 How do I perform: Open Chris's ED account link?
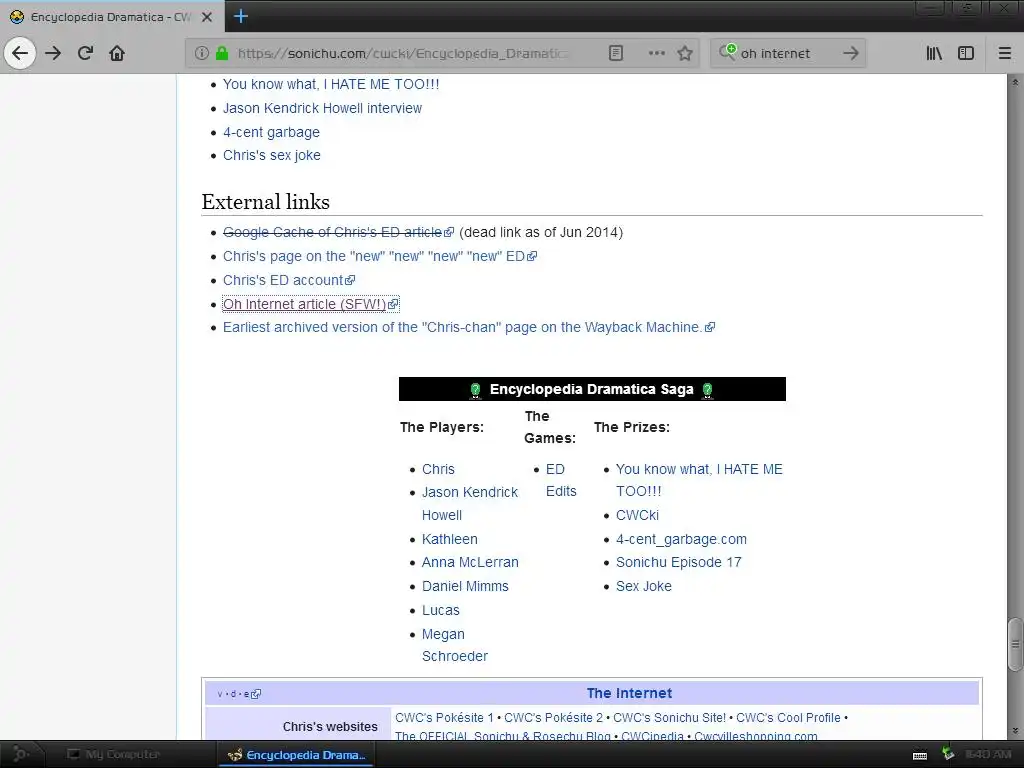pos(289,280)
